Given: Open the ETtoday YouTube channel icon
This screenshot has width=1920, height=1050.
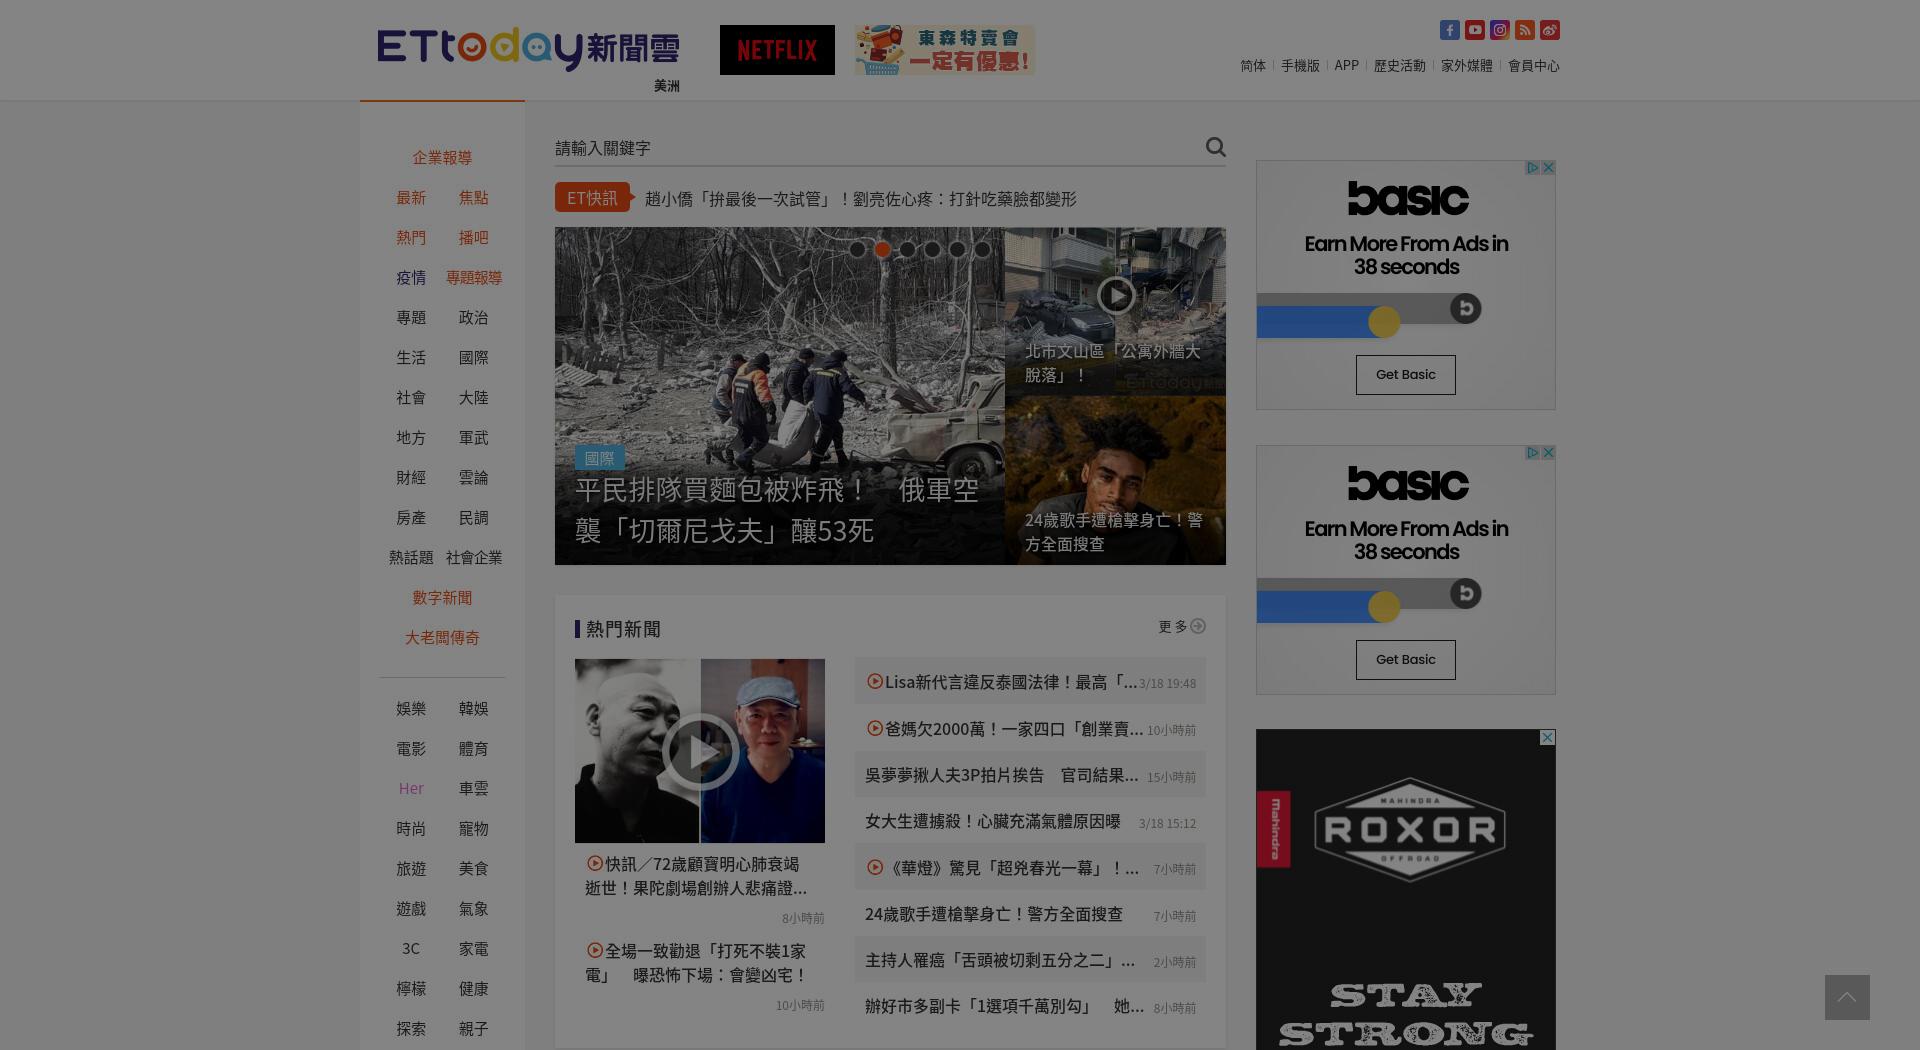Looking at the screenshot, I should click(x=1474, y=30).
